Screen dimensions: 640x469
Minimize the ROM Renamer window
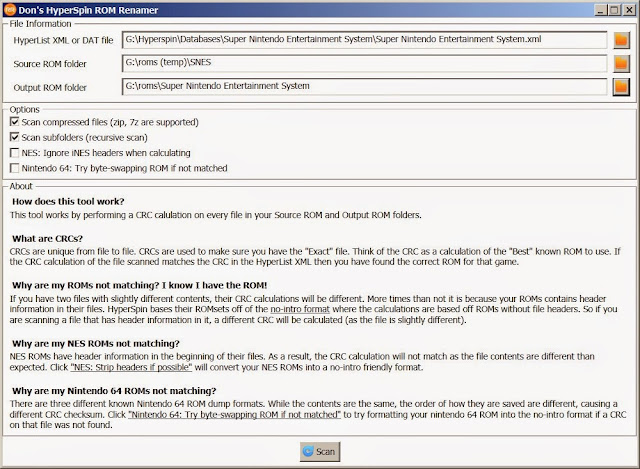tap(600, 10)
